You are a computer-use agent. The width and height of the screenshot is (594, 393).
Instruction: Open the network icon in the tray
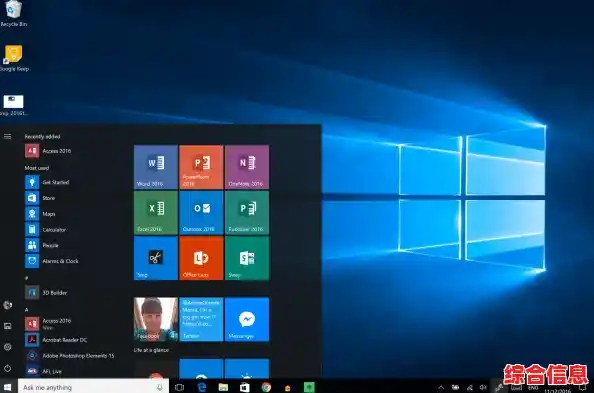click(470, 387)
